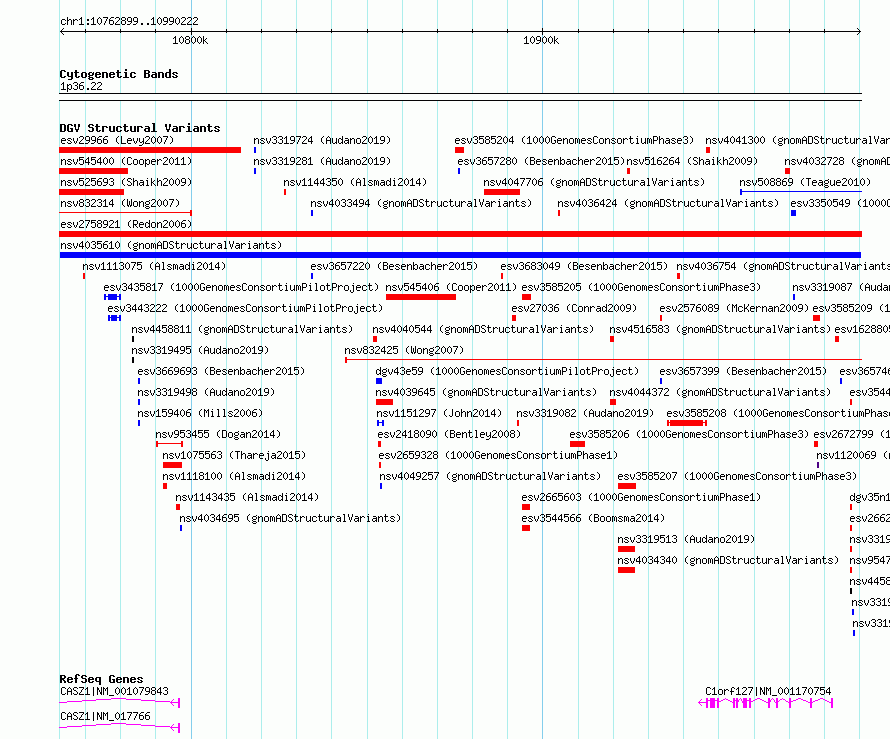Click nsv832425 (Wong2007) label
The width and height of the screenshot is (890, 739).
point(404,350)
